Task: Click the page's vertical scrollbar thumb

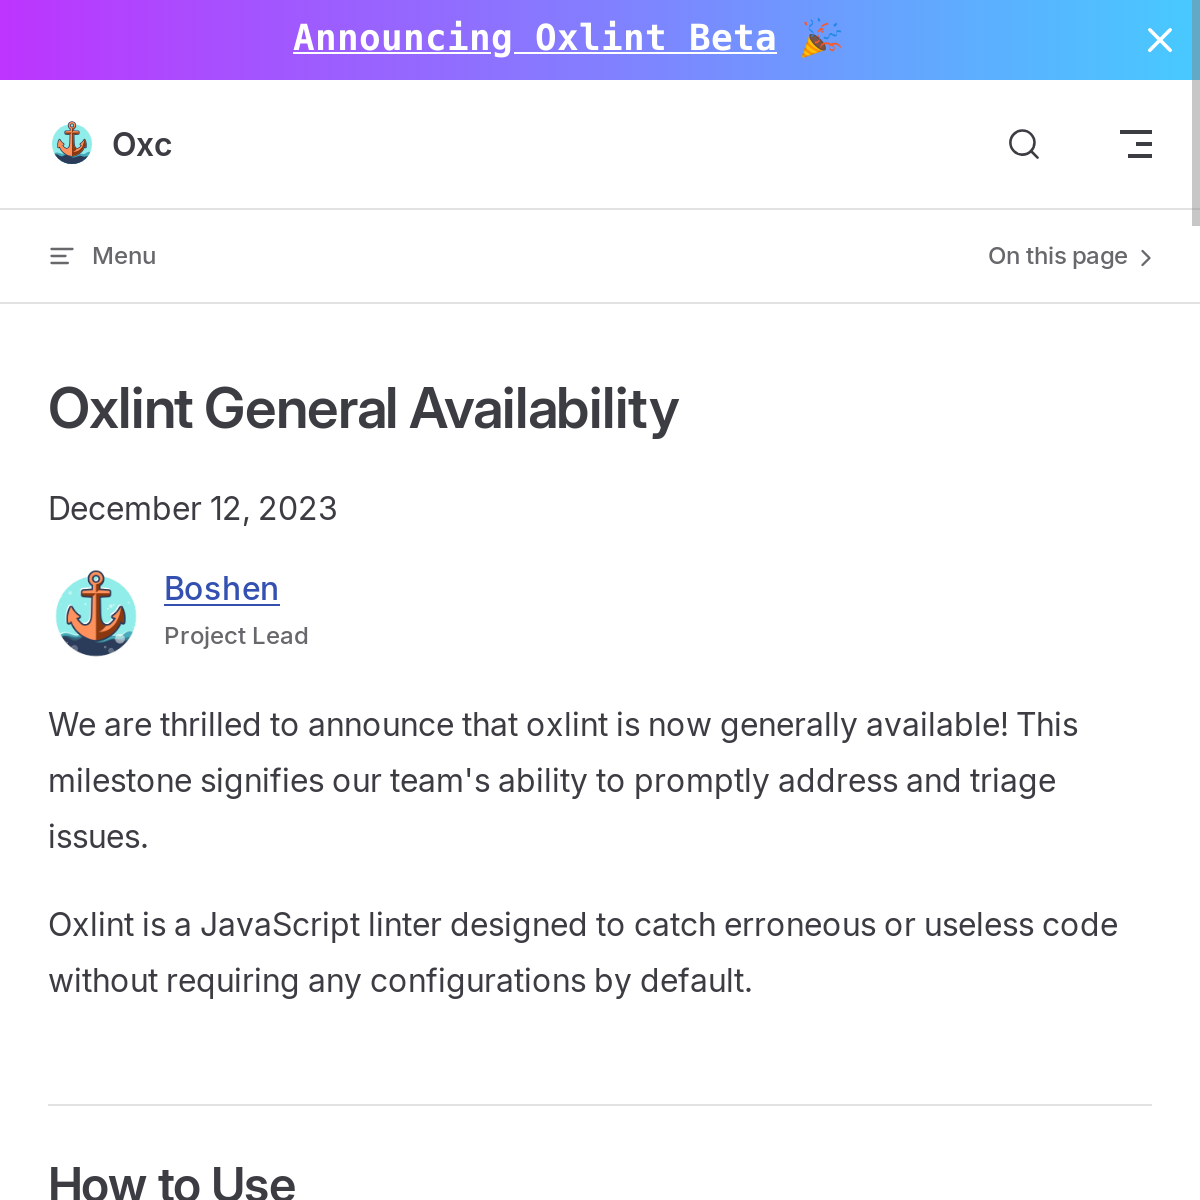Action: (x=1196, y=152)
